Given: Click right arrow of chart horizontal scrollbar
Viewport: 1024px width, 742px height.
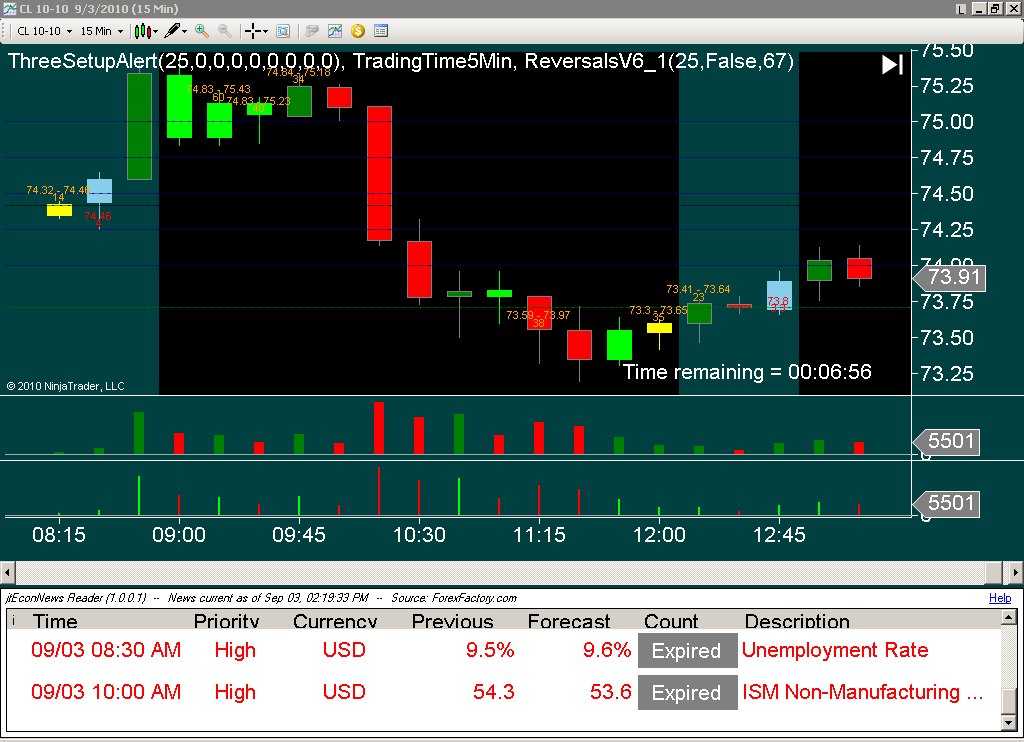Looking at the screenshot, I should pos(1016,572).
